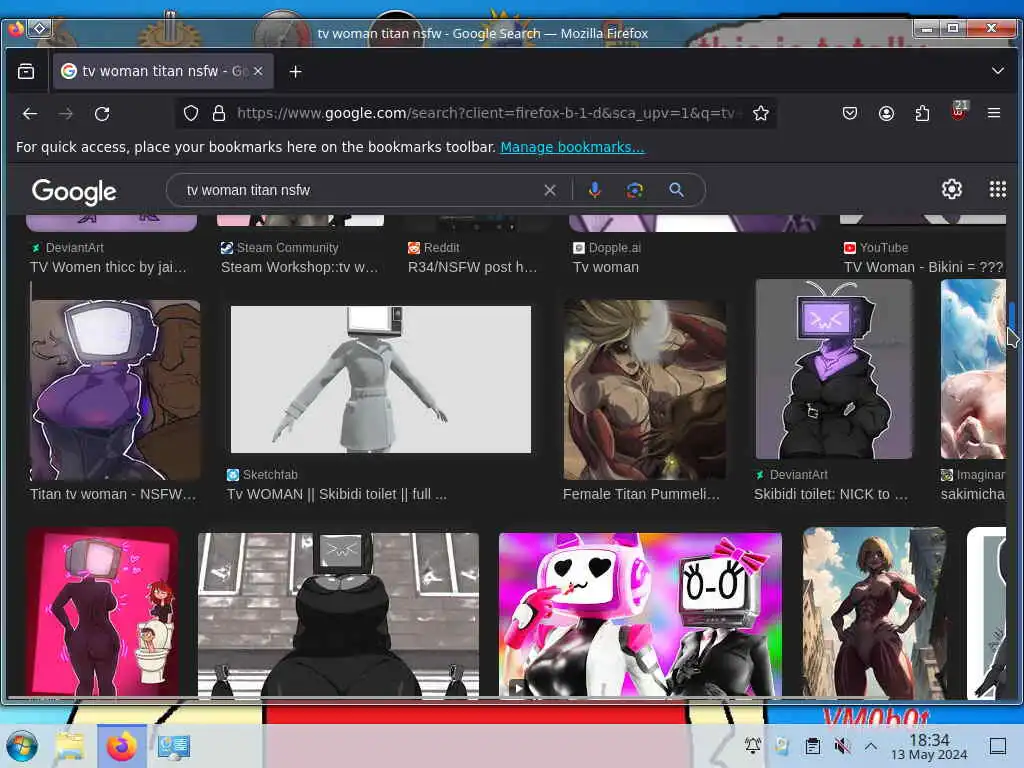This screenshot has width=1024, height=768.
Task: Open the Firefox hamburger application menu
Action: point(994,113)
